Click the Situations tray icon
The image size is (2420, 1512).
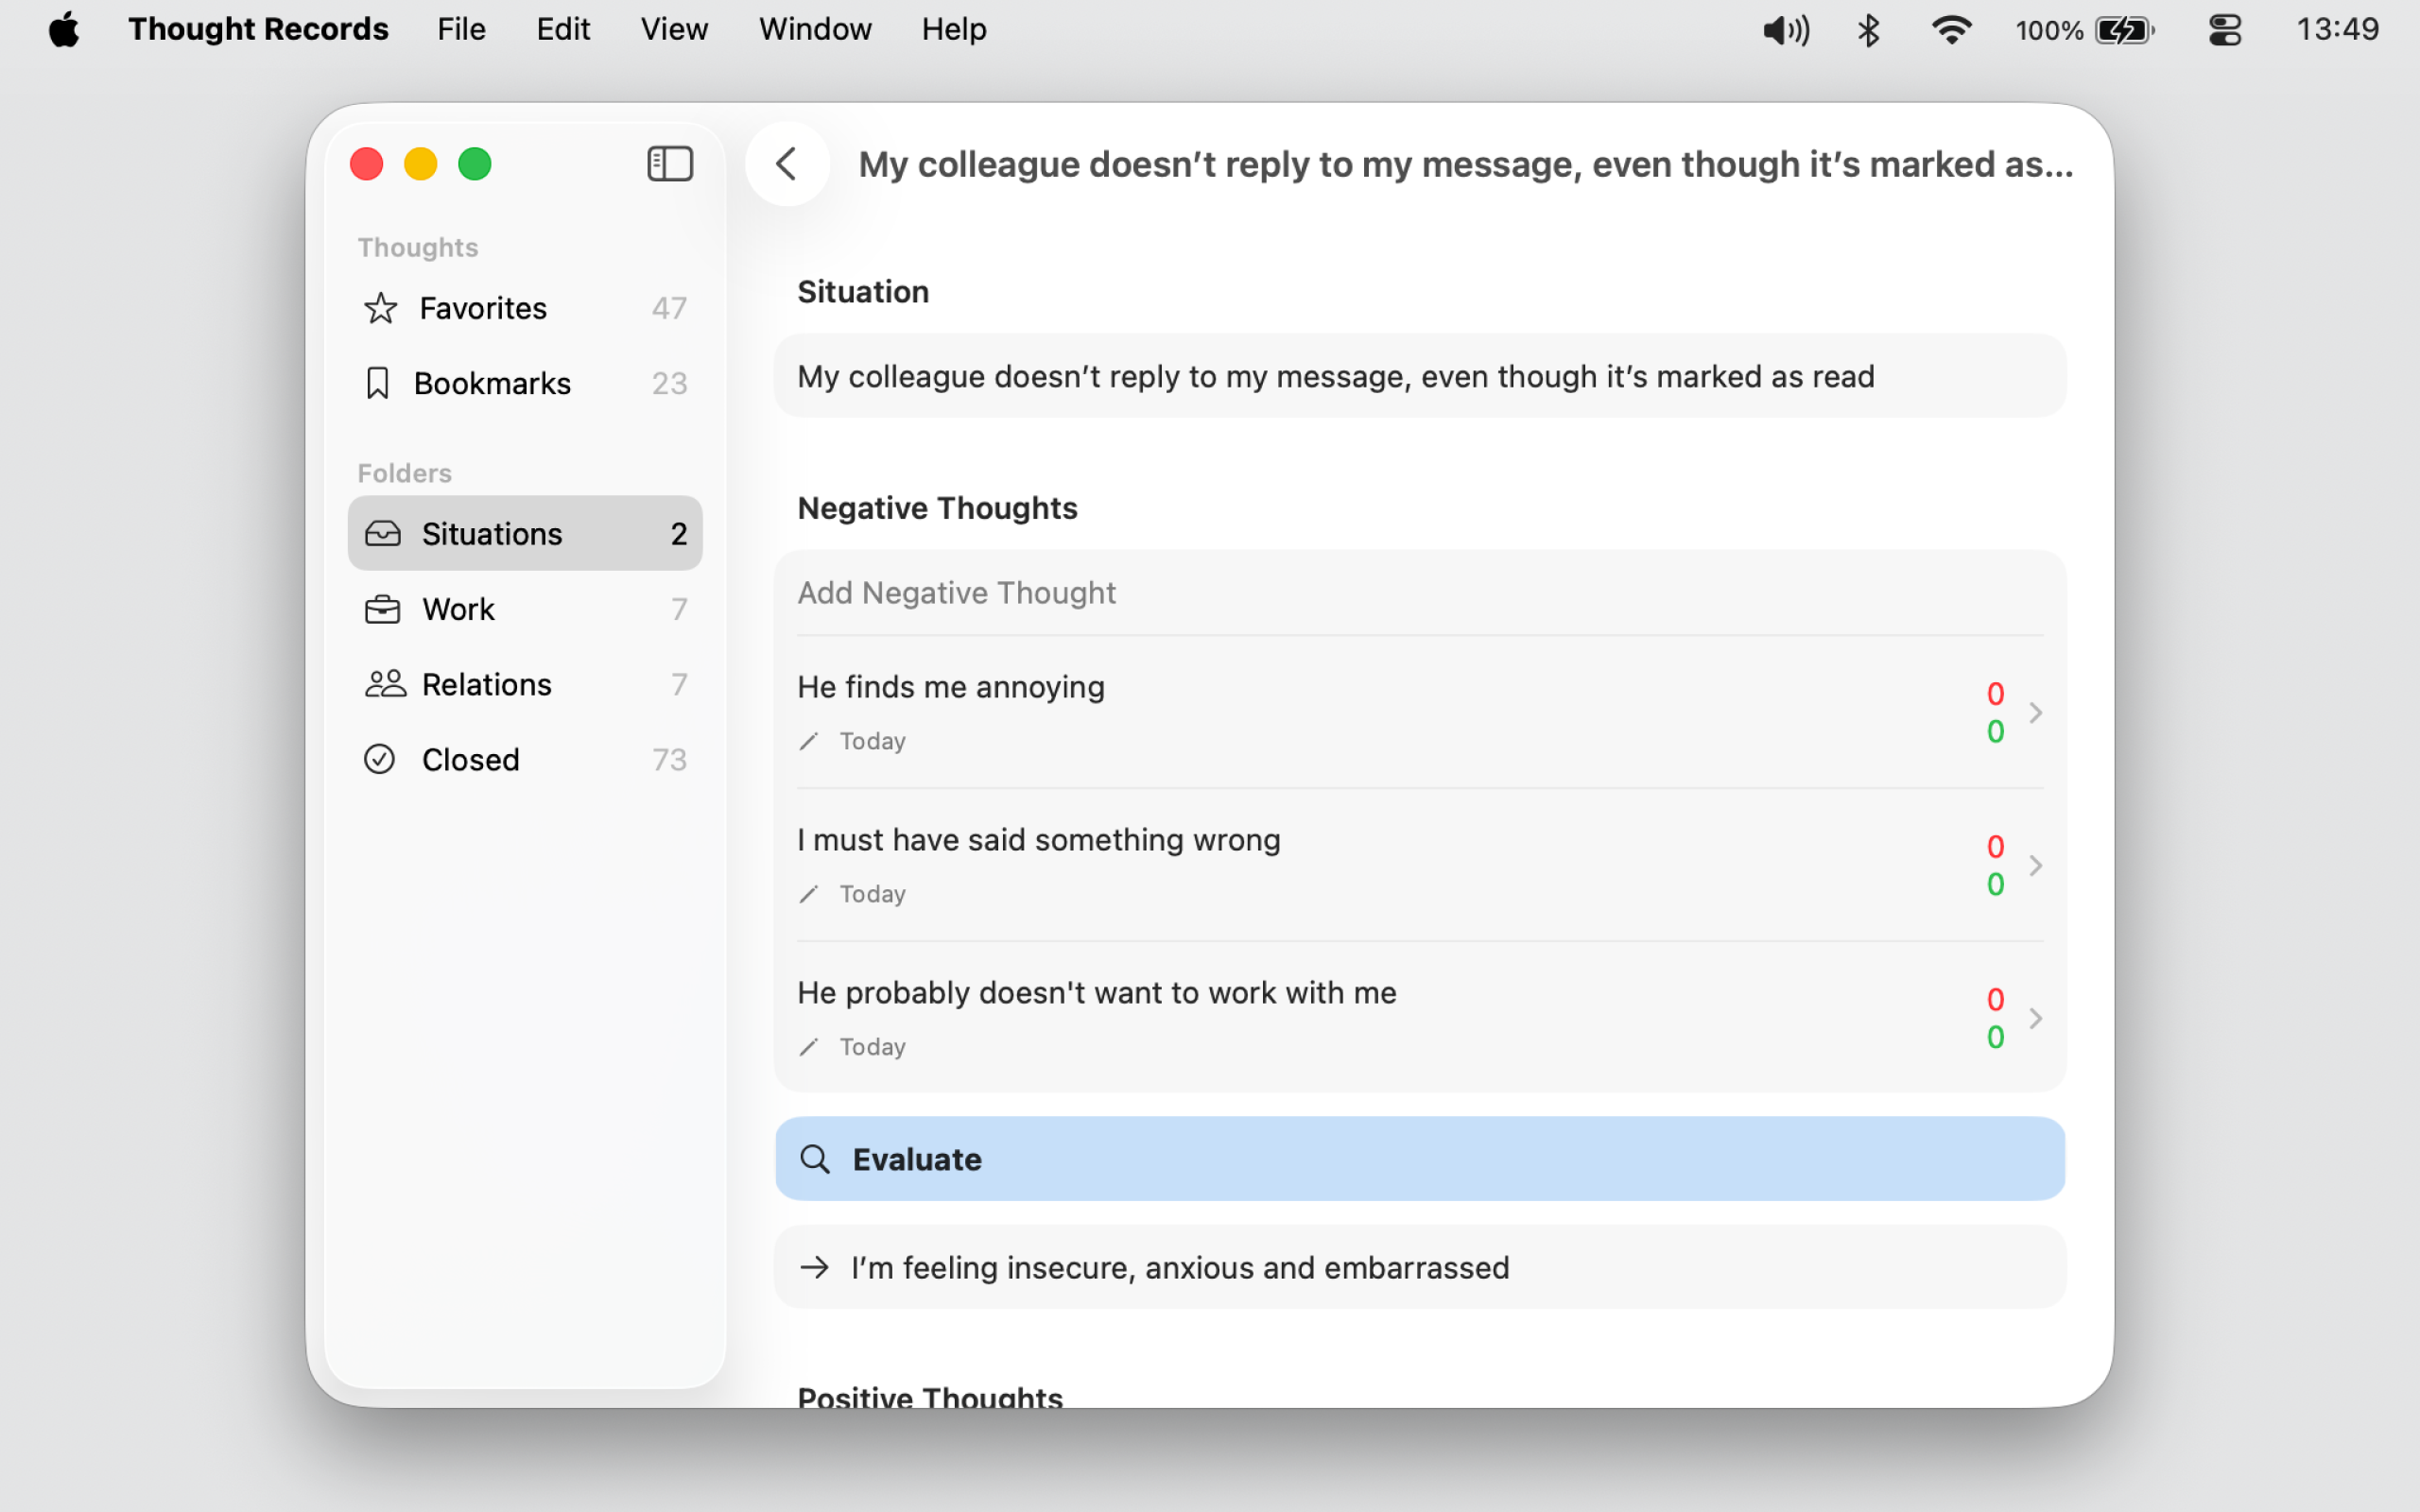pyautogui.click(x=382, y=534)
